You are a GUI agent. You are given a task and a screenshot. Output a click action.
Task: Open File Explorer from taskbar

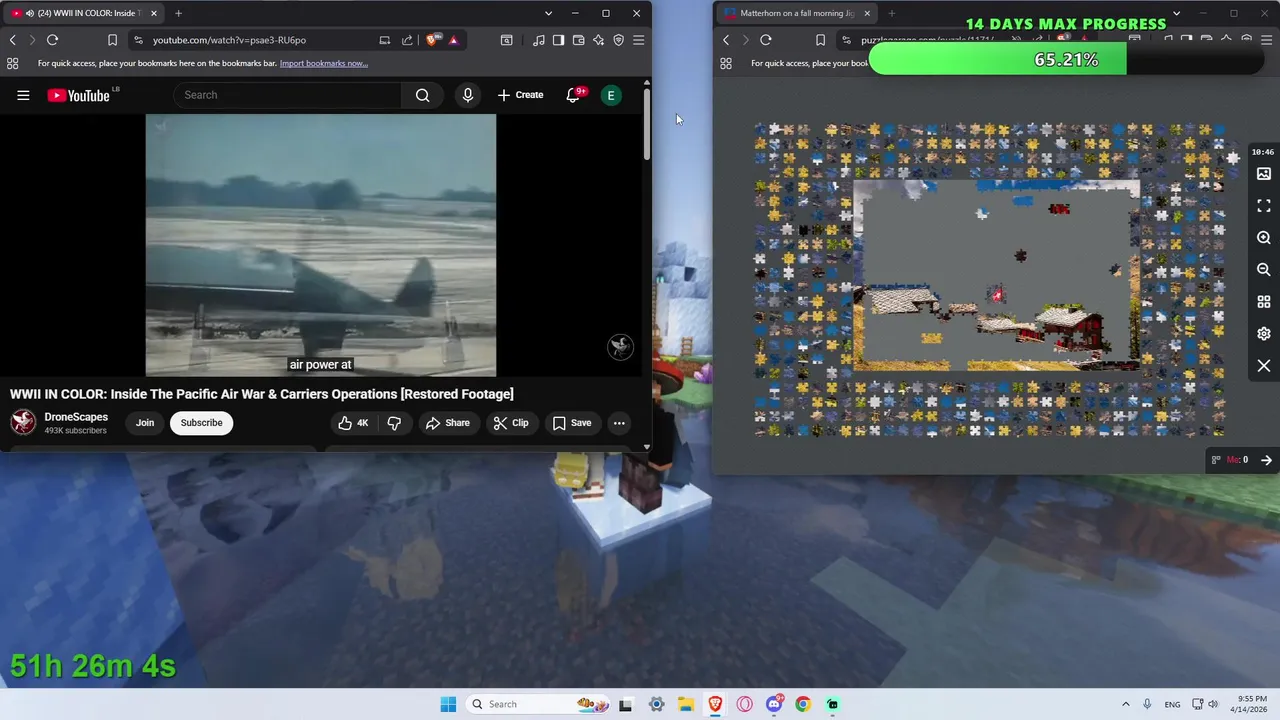(686, 704)
